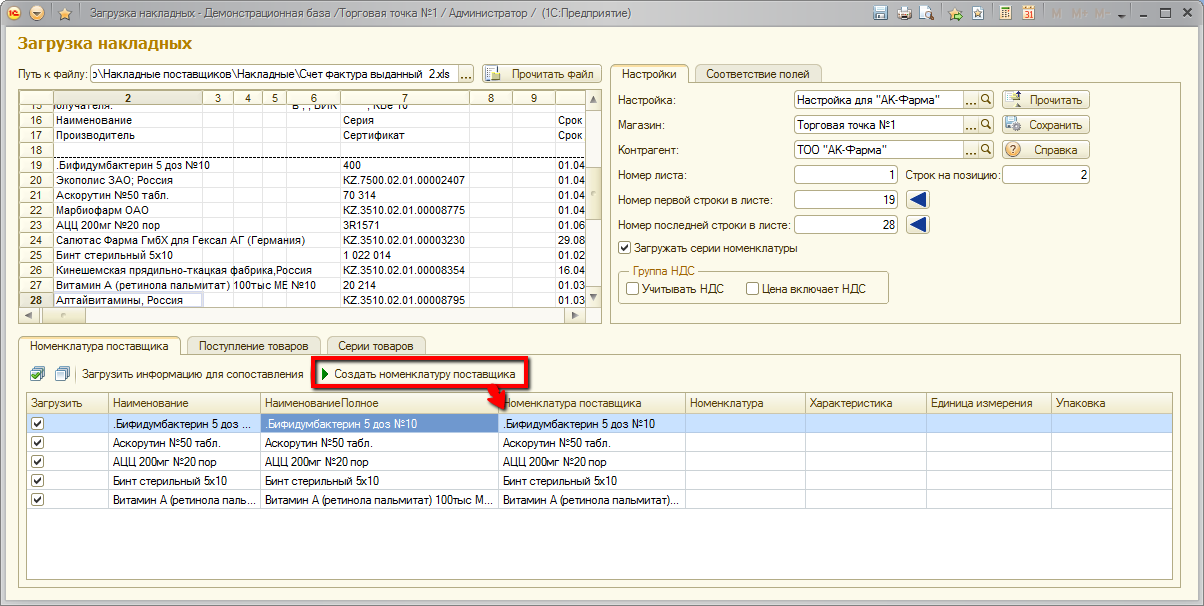Click the save icon in title bar
The width and height of the screenshot is (1204, 606).
pos(881,14)
